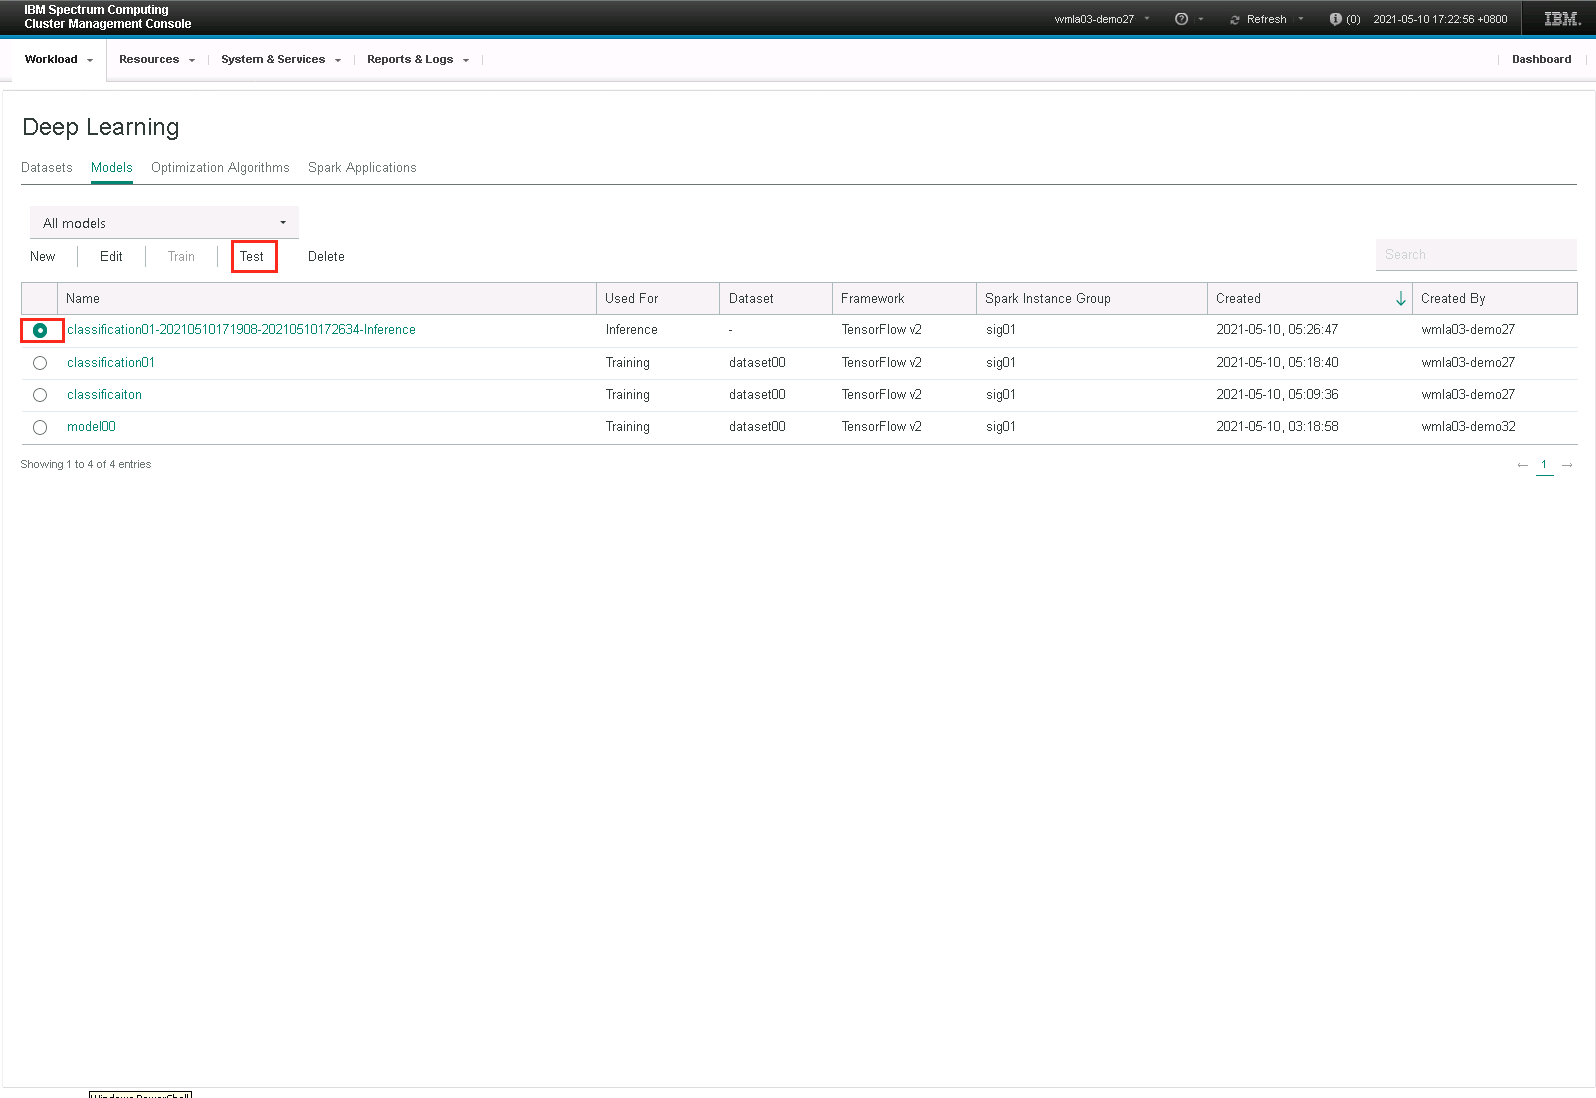Click the Edit button
Screen dimensions: 1596x1098
point(111,256)
